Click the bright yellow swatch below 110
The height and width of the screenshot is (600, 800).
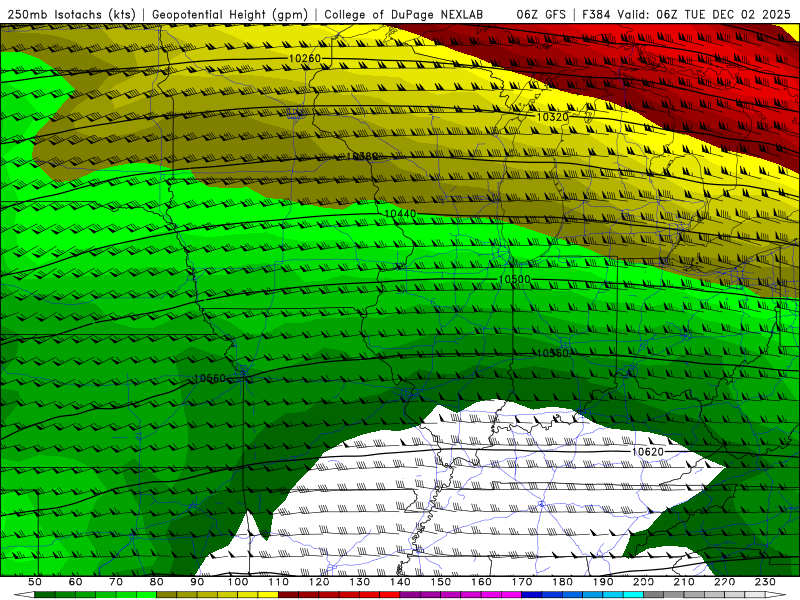click(268, 595)
